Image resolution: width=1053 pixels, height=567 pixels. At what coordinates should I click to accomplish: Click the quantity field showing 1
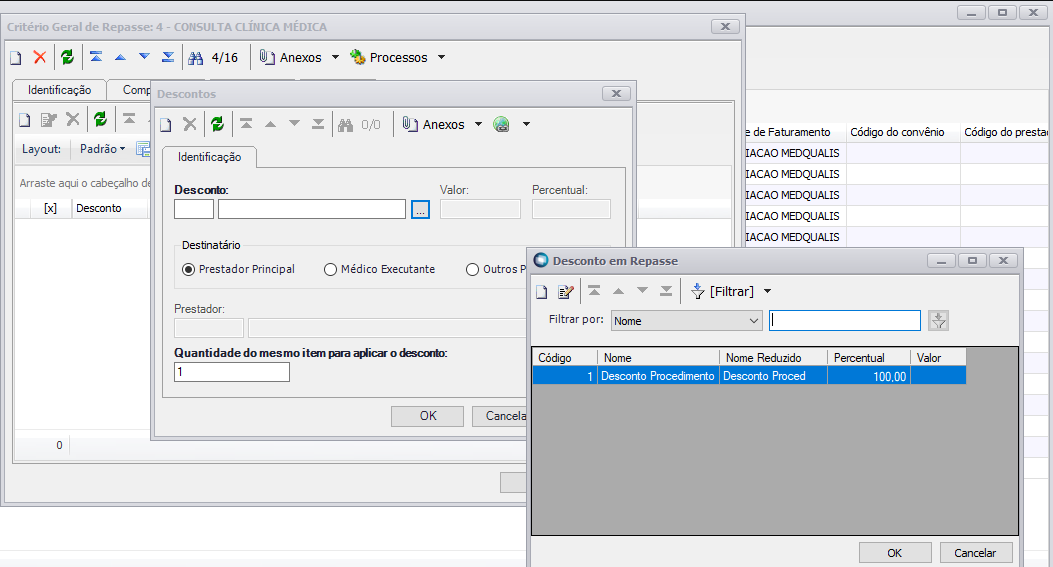[232, 372]
